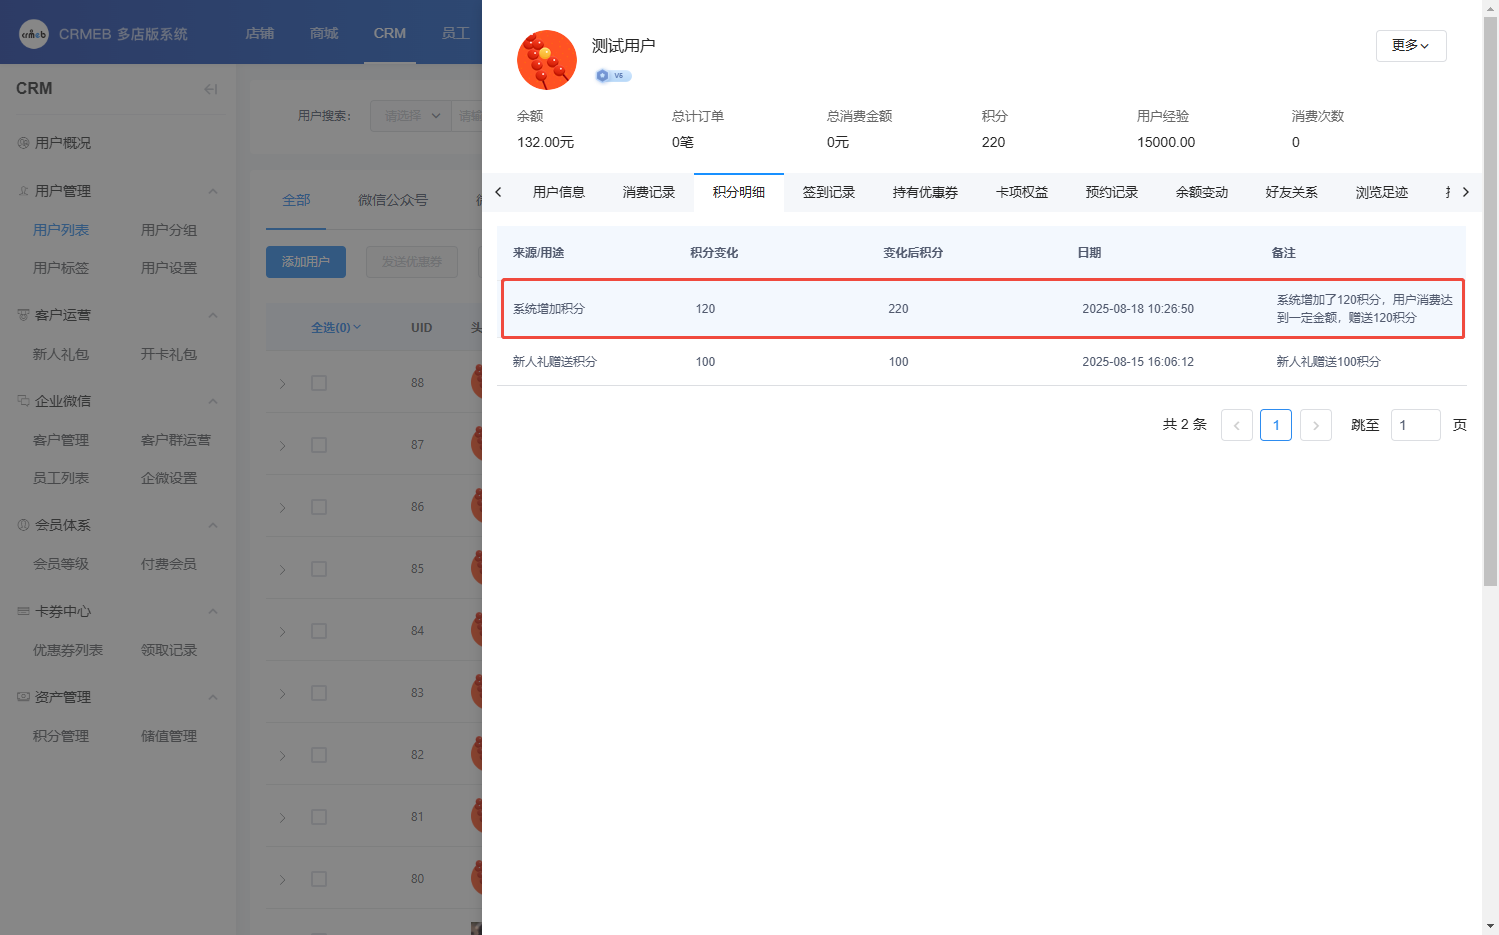The height and width of the screenshot is (935, 1499).
Task: Click the test user's avatar image
Action: coord(546,60)
